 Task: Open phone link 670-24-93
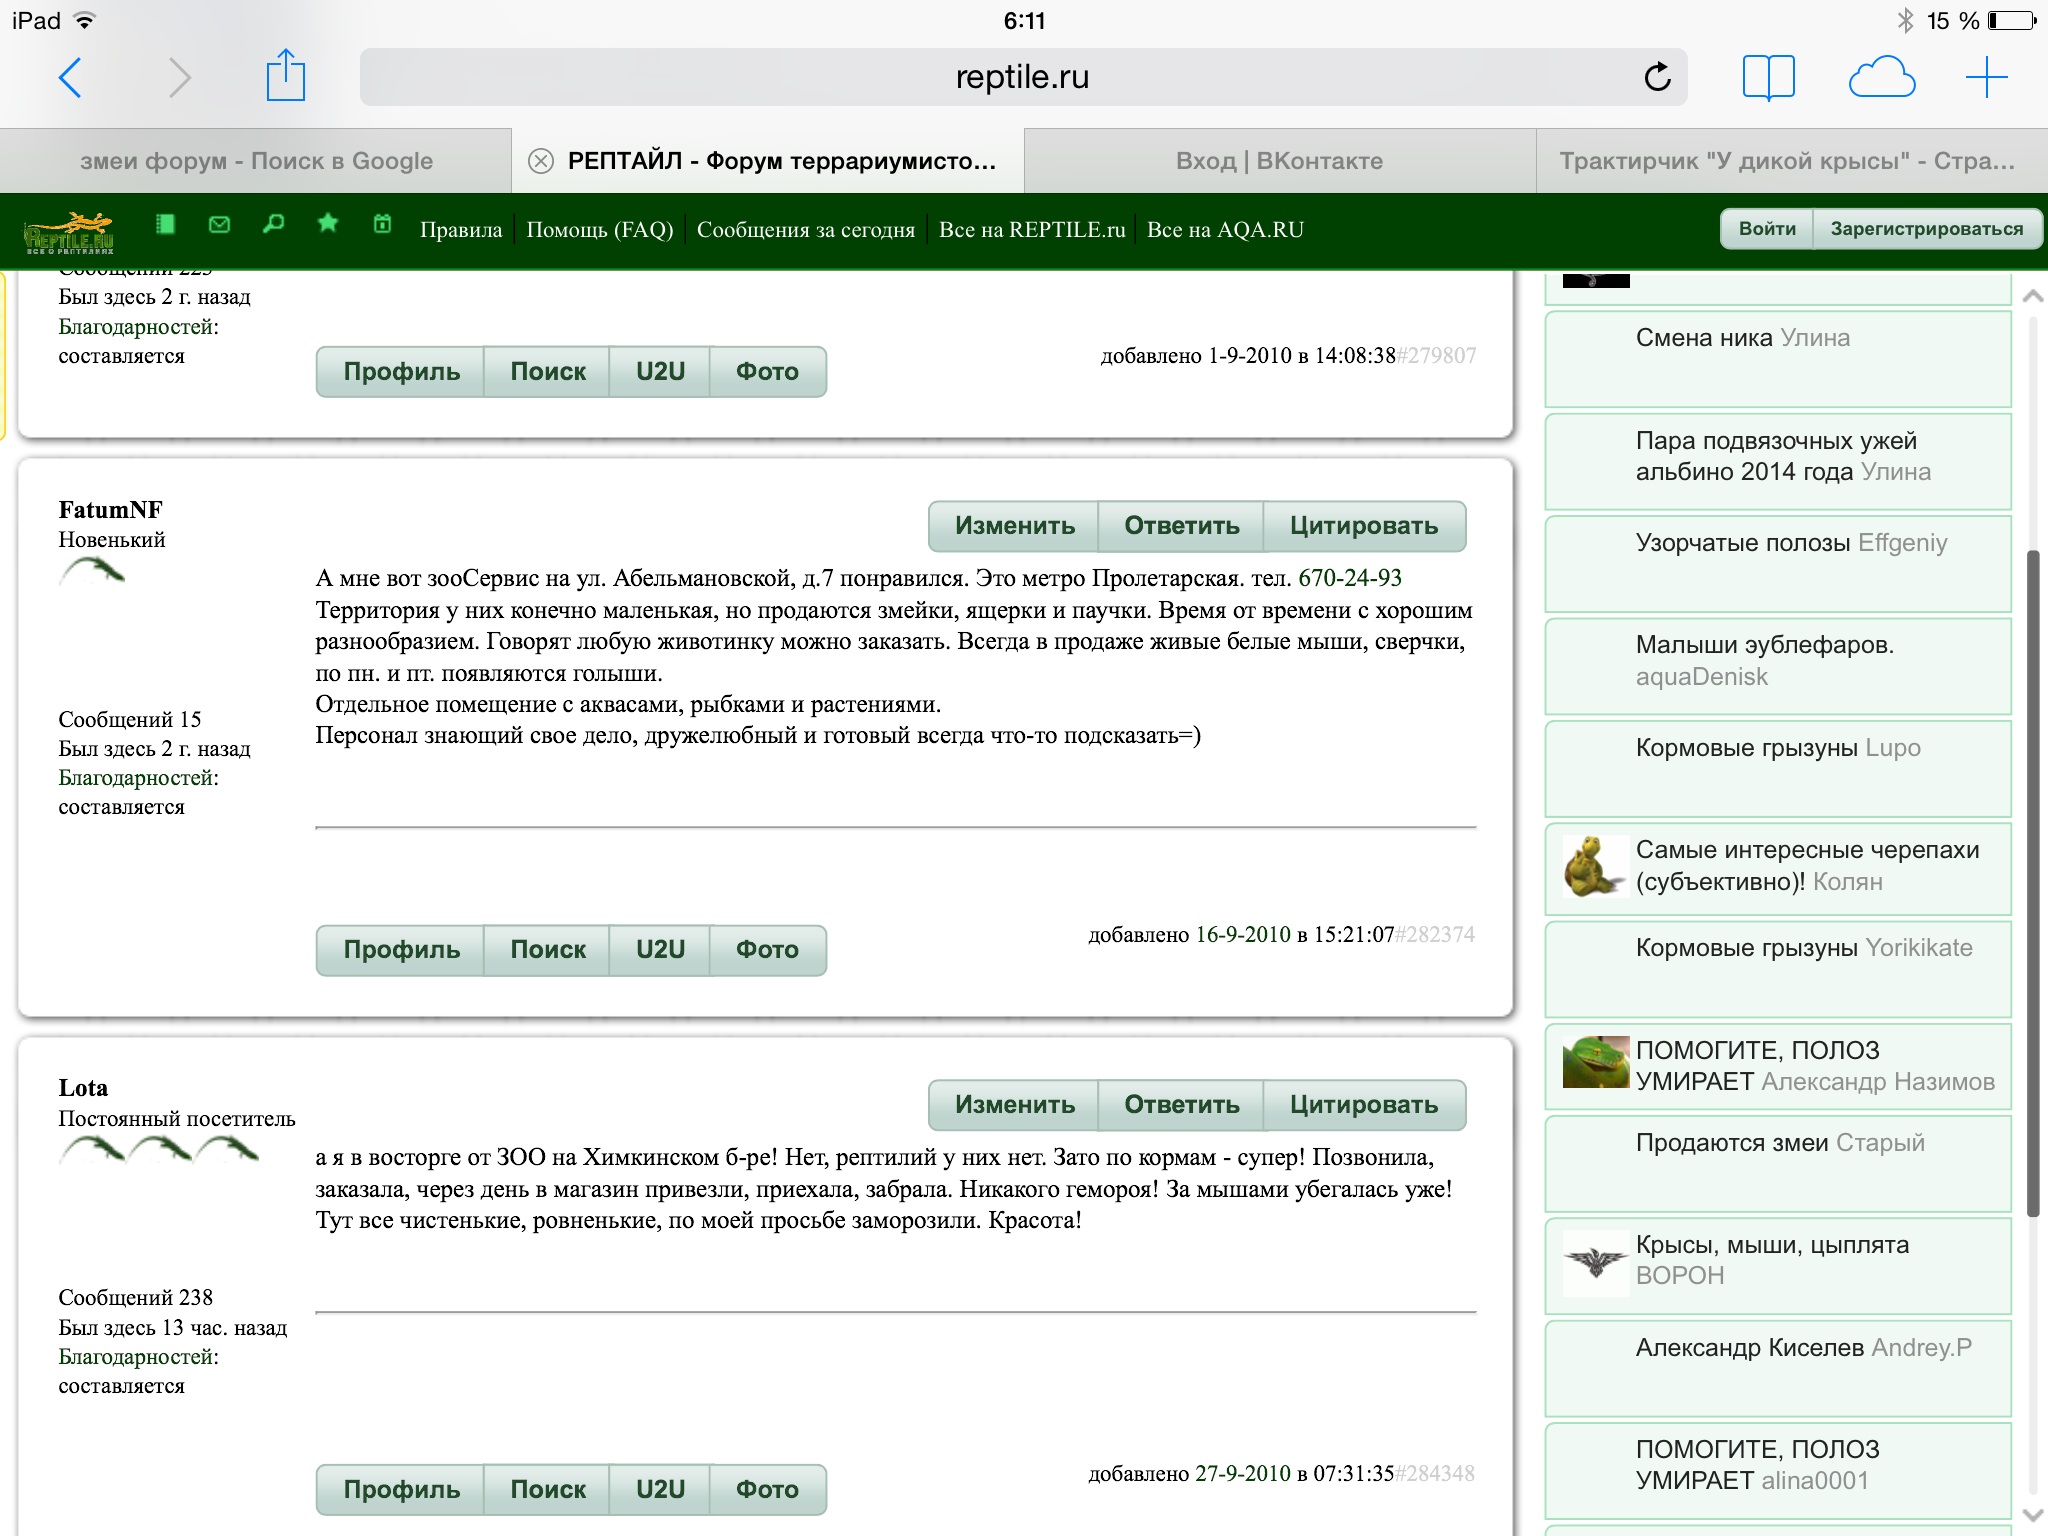click(1349, 578)
